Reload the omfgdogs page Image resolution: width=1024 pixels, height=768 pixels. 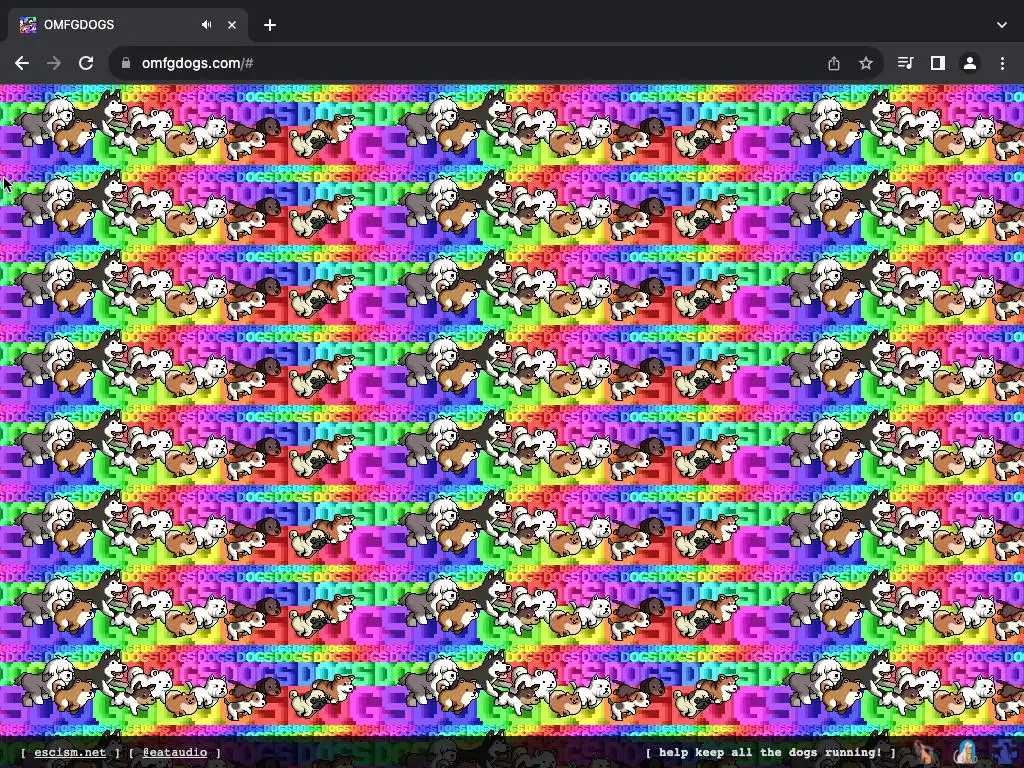point(86,63)
